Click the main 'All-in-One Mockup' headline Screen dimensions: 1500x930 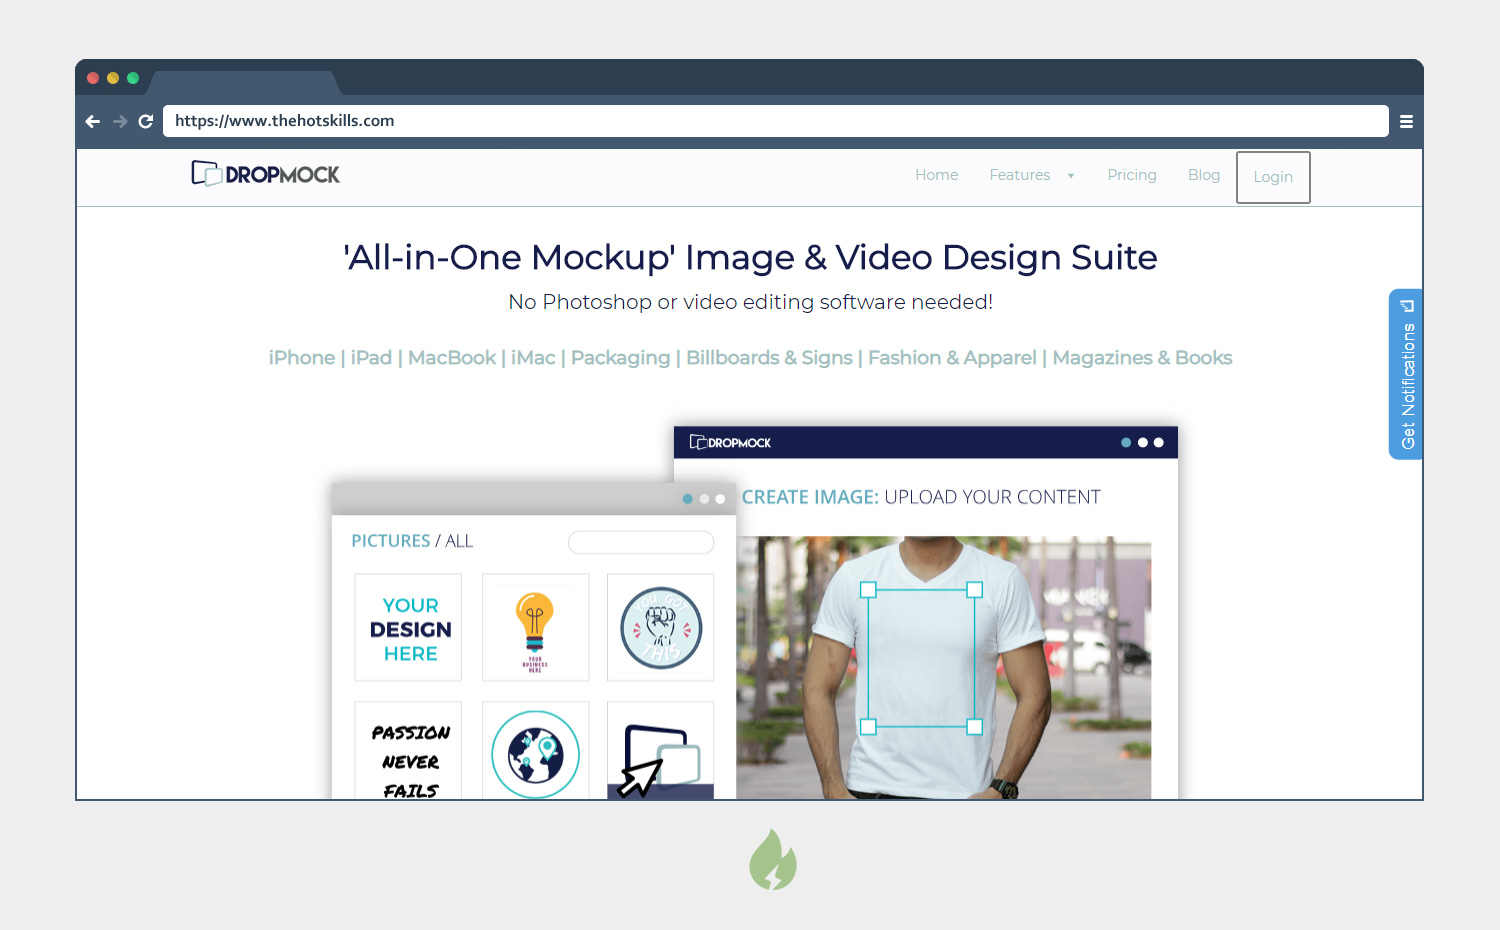click(x=750, y=258)
